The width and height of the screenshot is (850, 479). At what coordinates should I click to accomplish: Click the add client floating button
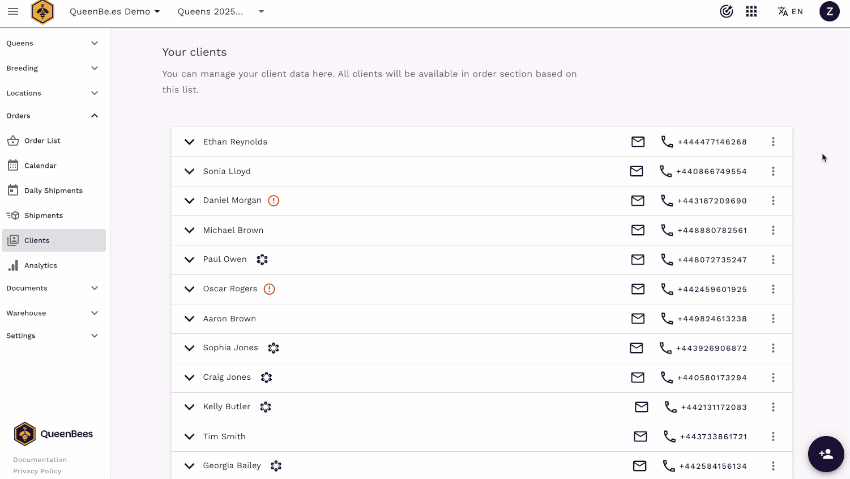click(x=826, y=453)
